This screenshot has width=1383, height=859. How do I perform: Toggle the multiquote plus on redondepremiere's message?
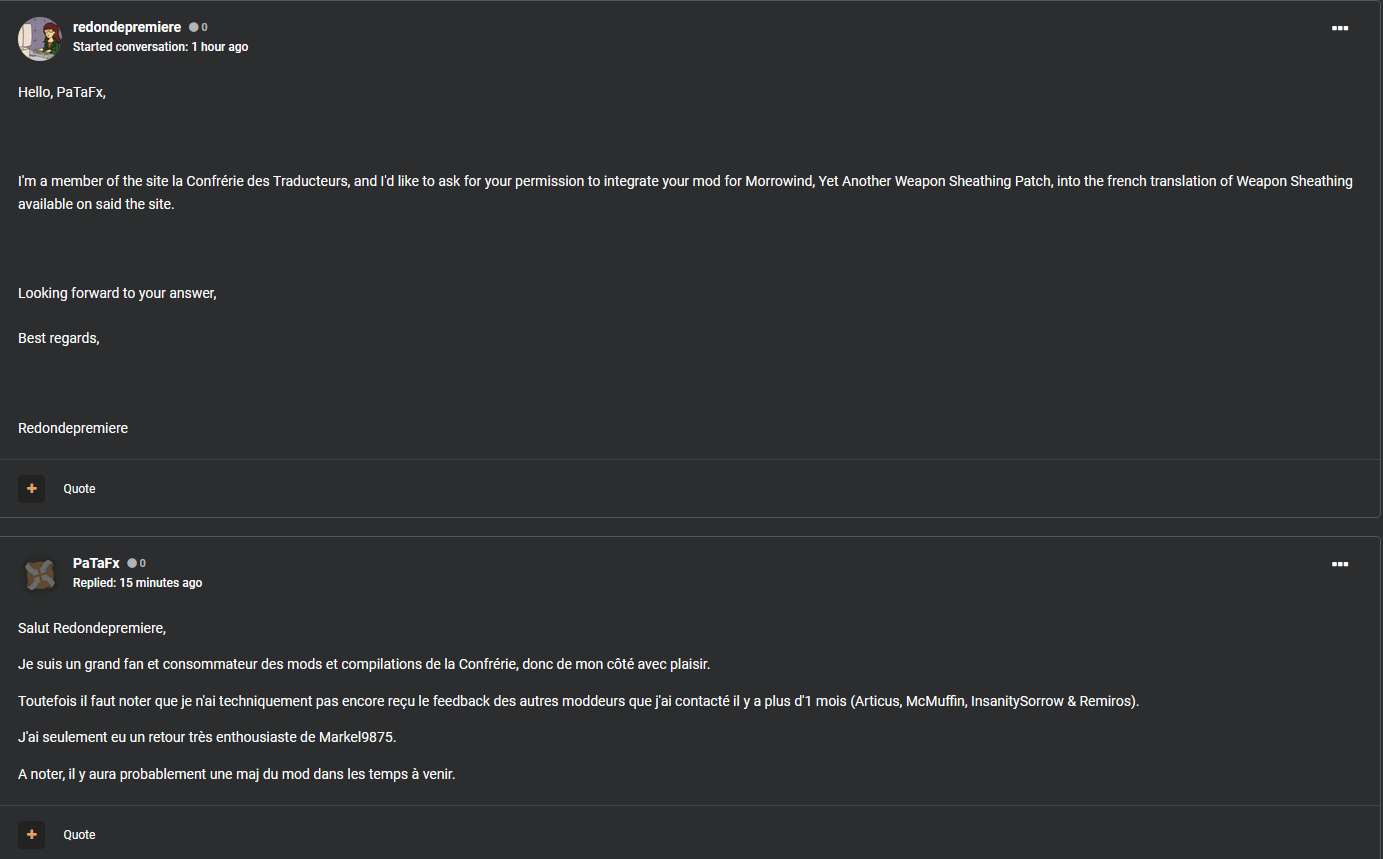click(x=32, y=489)
